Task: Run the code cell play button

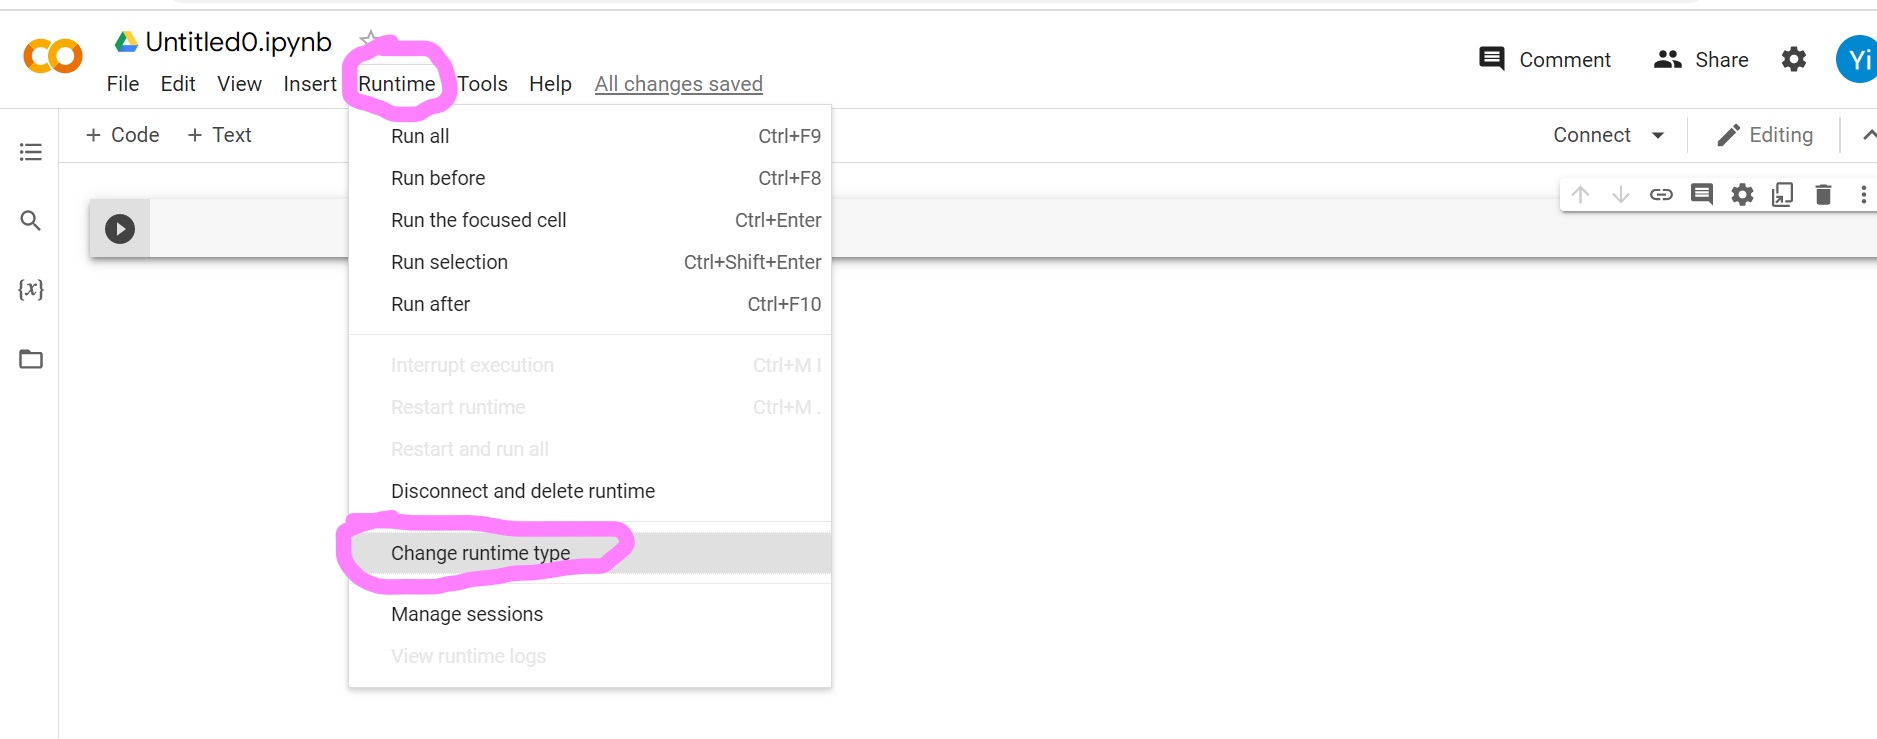Action: point(120,229)
